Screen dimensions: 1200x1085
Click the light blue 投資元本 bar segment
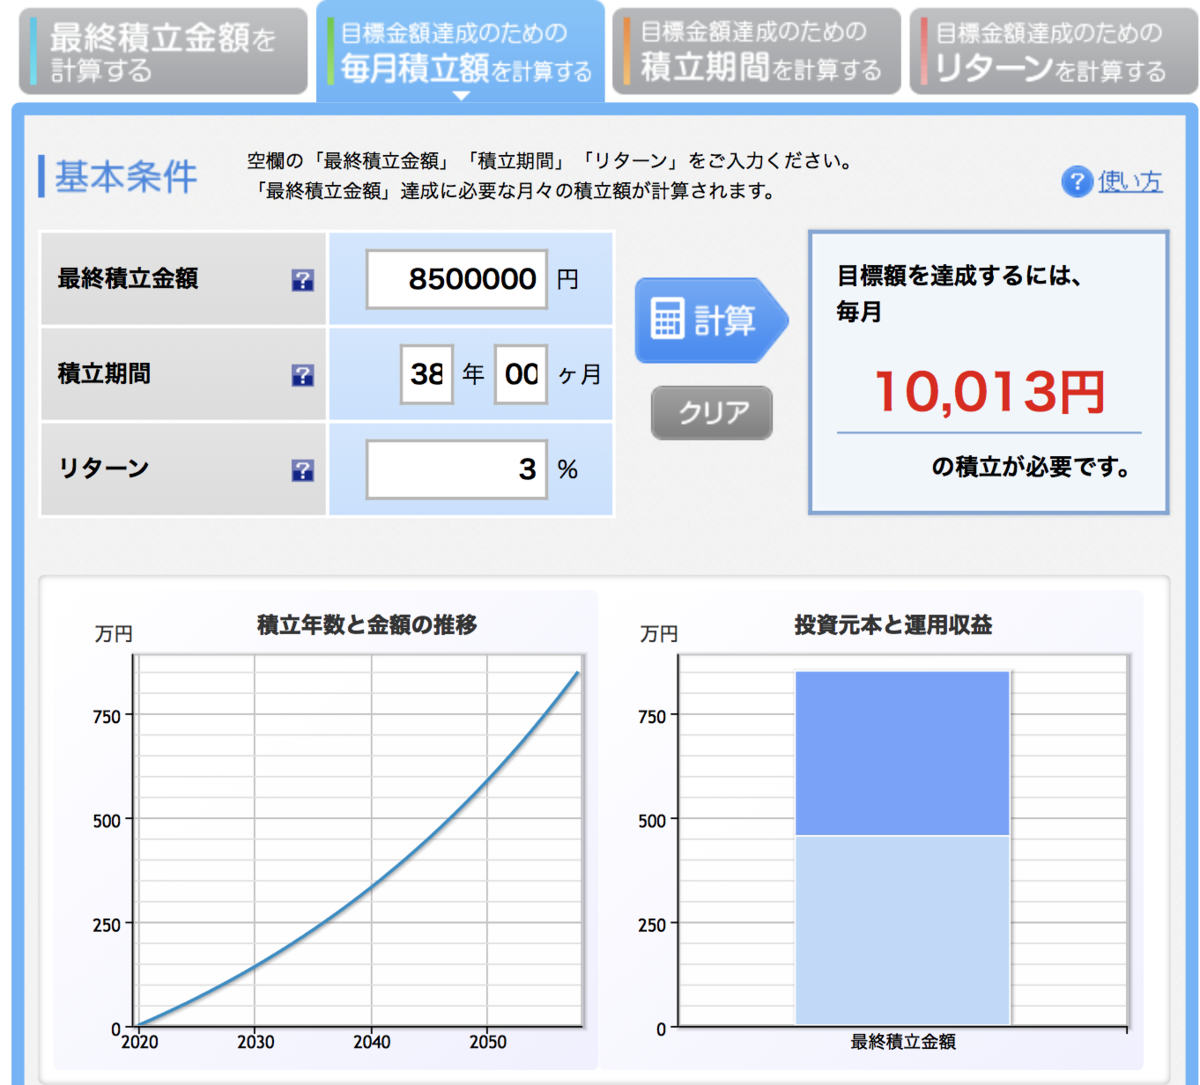coord(903,930)
